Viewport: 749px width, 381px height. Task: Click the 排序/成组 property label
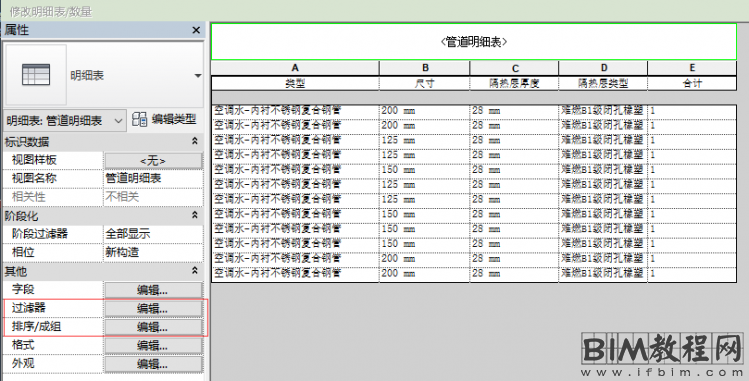click(x=36, y=327)
